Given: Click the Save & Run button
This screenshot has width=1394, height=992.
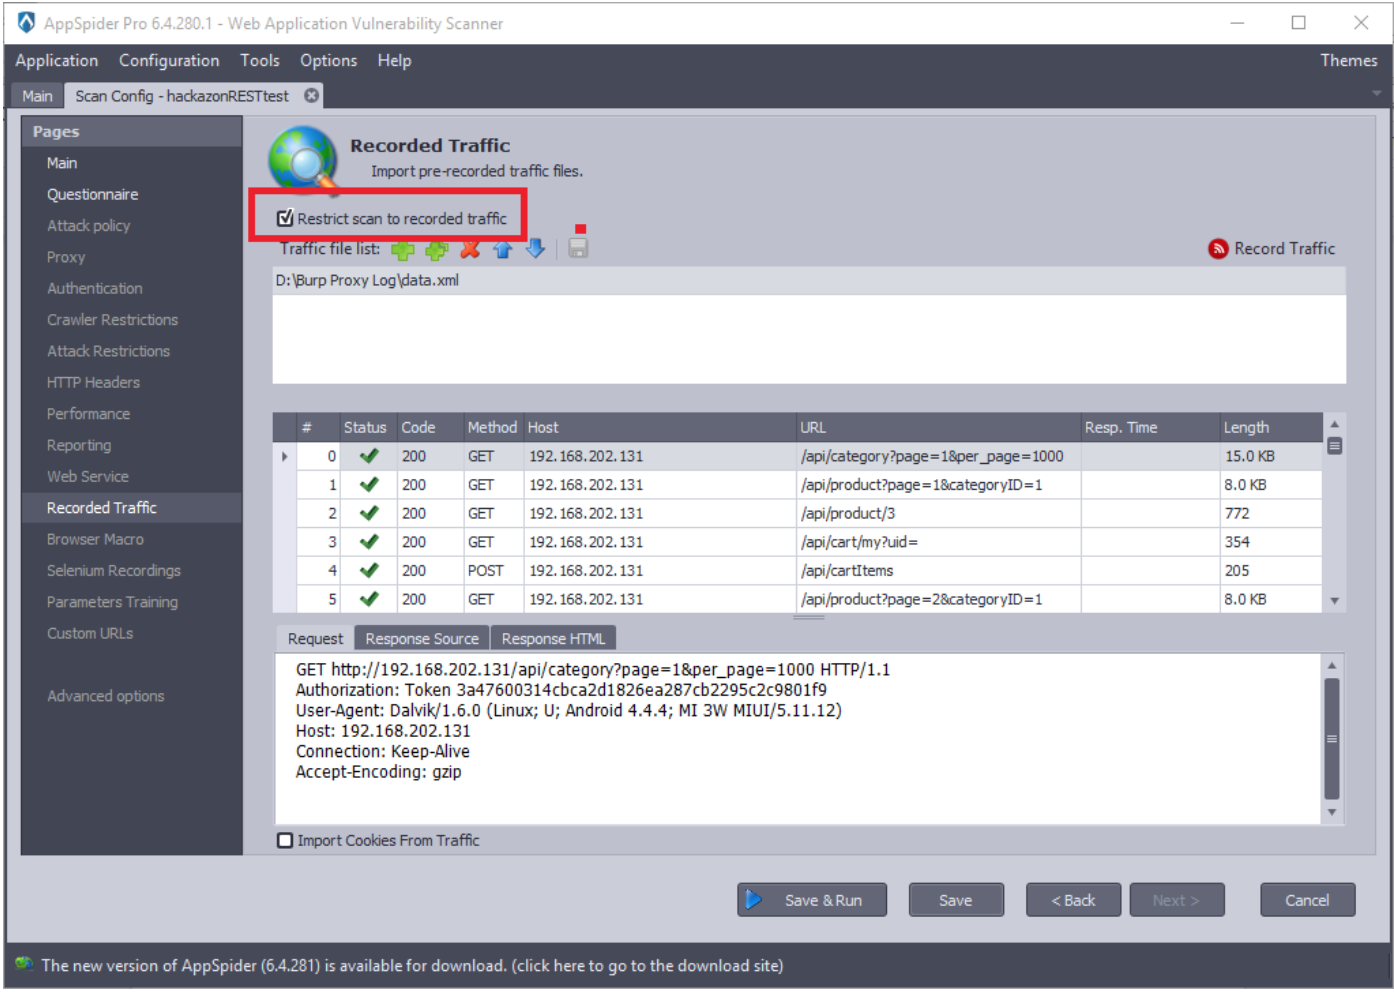Looking at the screenshot, I should 813,900.
